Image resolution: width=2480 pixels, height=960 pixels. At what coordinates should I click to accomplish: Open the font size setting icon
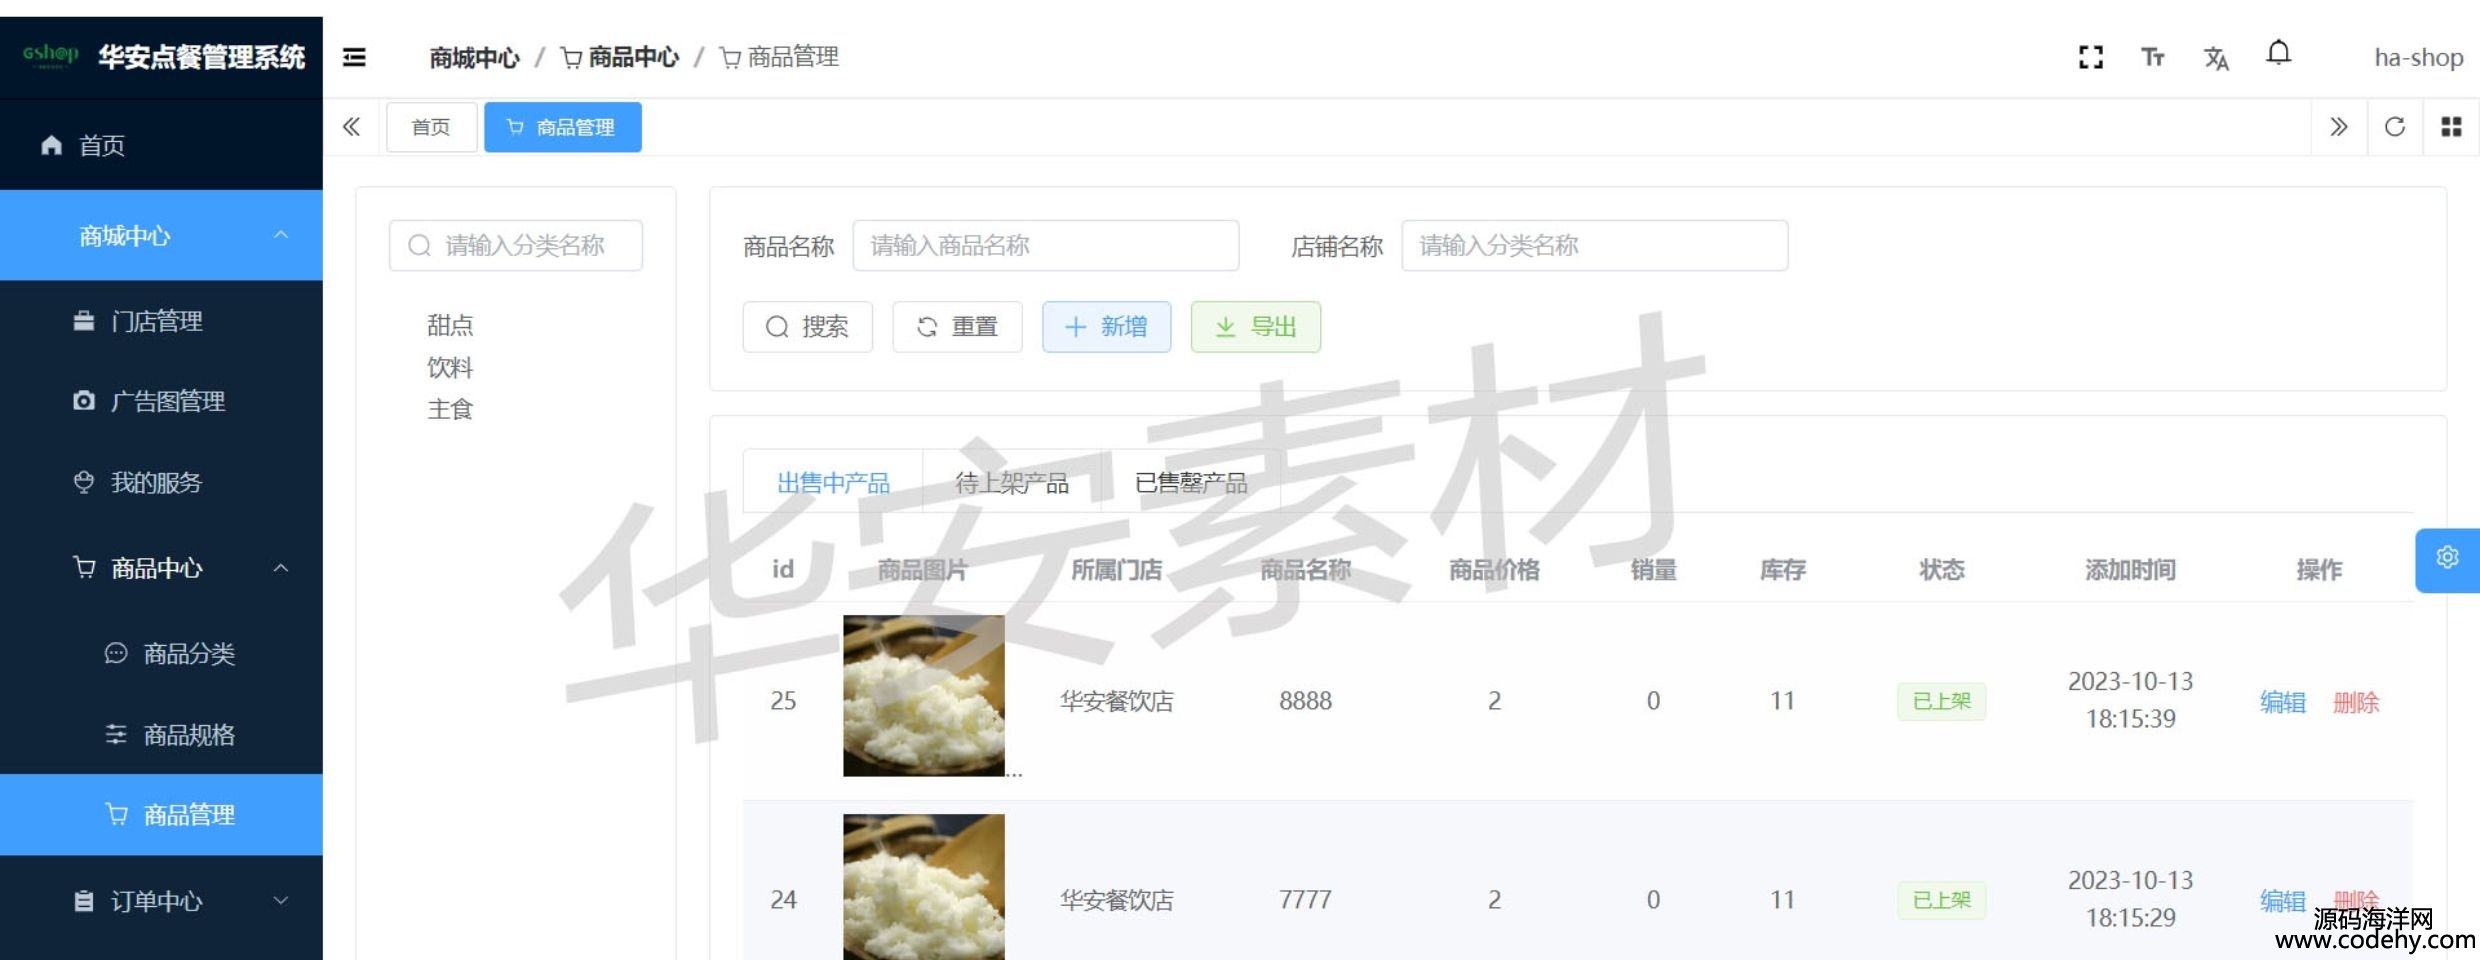(2152, 57)
